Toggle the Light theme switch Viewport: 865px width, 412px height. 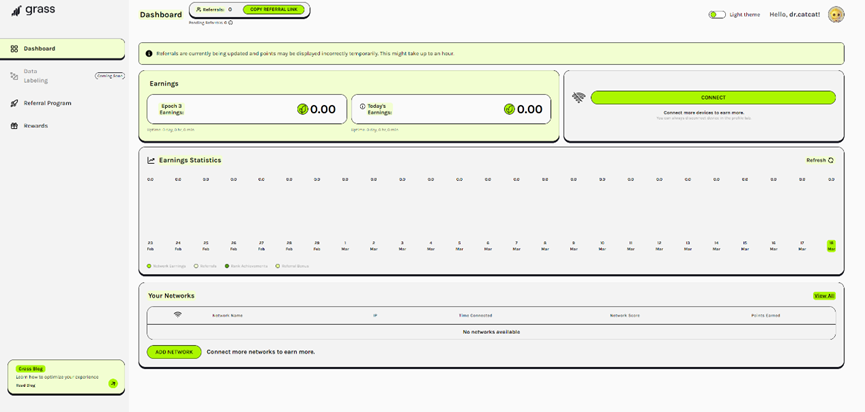pyautogui.click(x=717, y=15)
